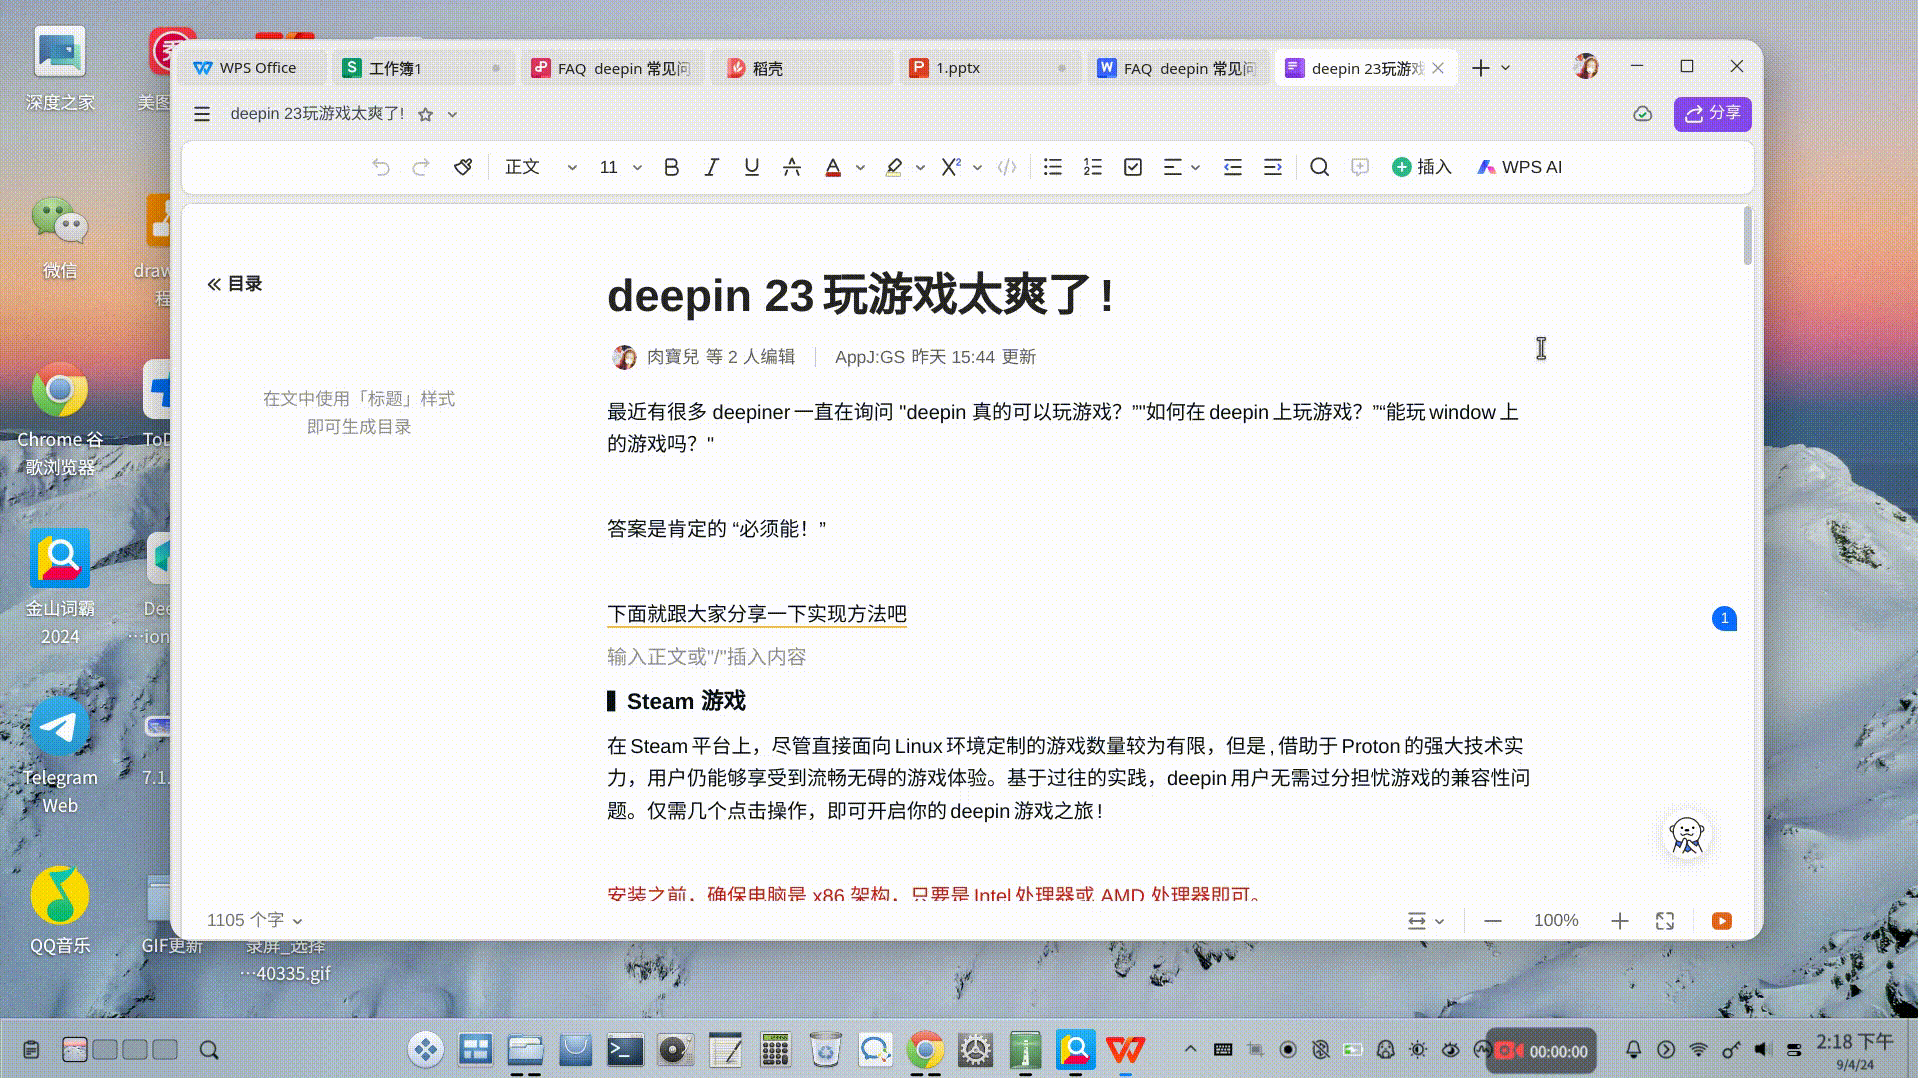The height and width of the screenshot is (1078, 1918).
Task: Insert a numbered list
Action: 1092,167
